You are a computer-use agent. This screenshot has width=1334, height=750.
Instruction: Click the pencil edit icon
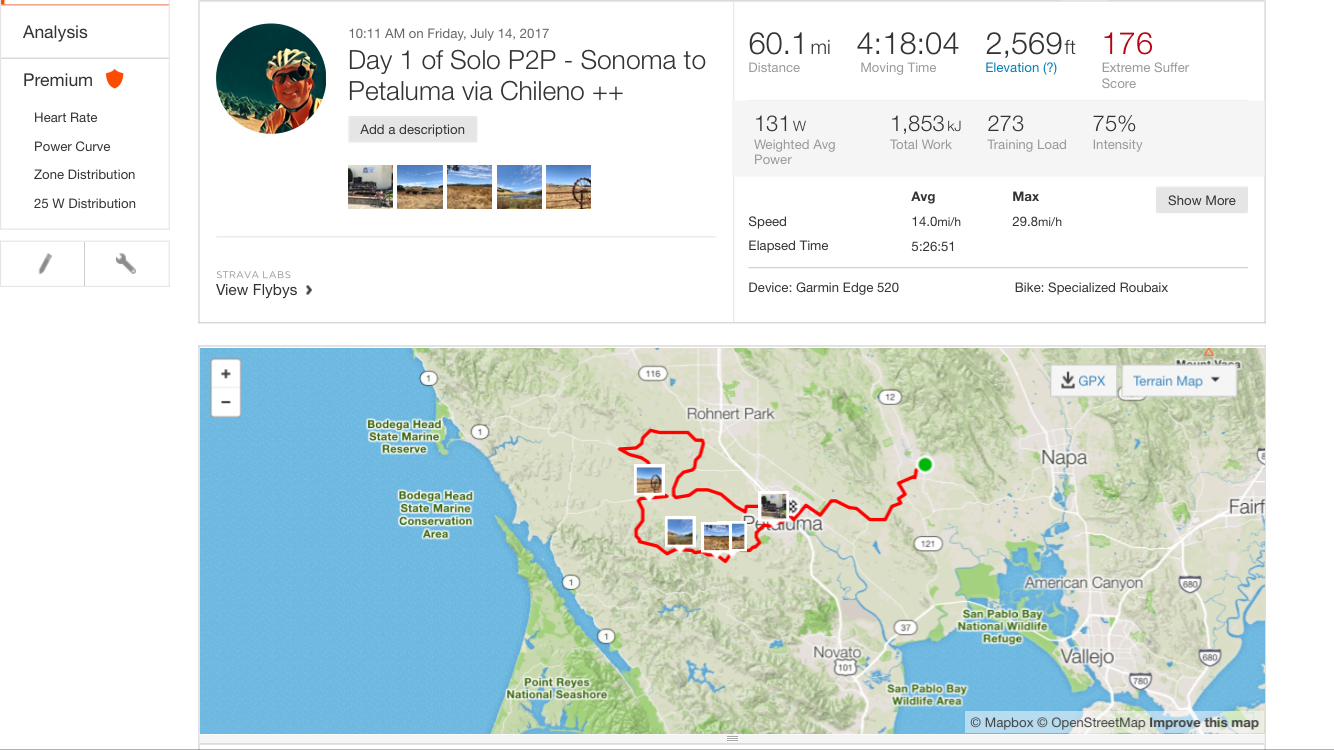[x=43, y=264]
